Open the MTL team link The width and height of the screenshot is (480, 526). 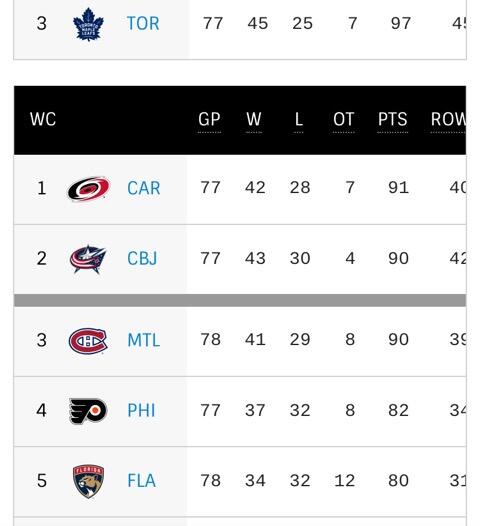[x=144, y=340]
